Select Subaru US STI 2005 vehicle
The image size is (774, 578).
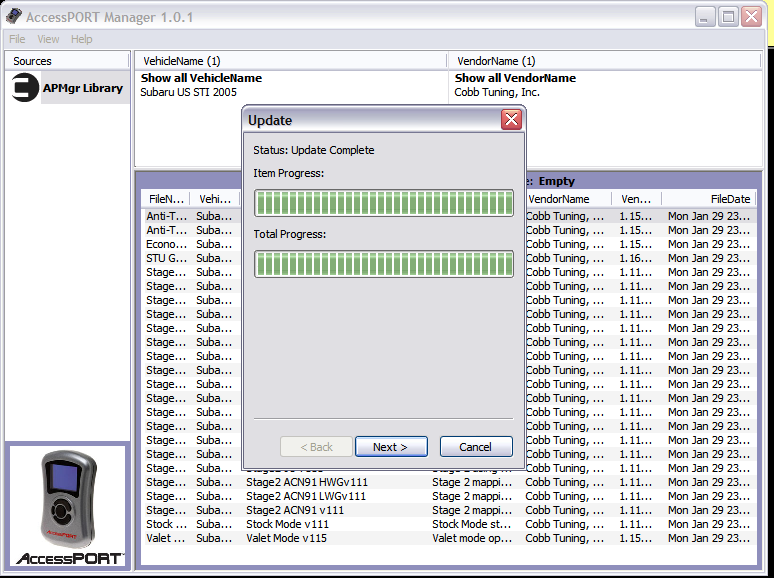click(x=189, y=92)
